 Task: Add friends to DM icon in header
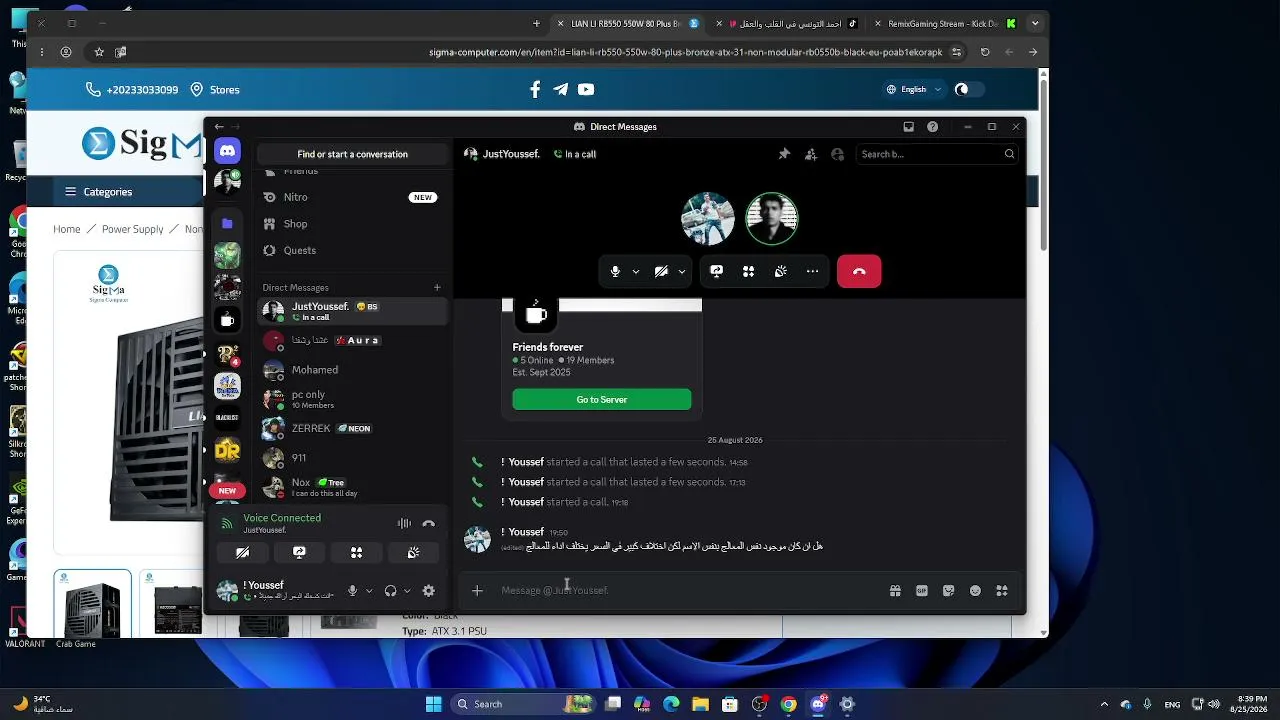811,154
